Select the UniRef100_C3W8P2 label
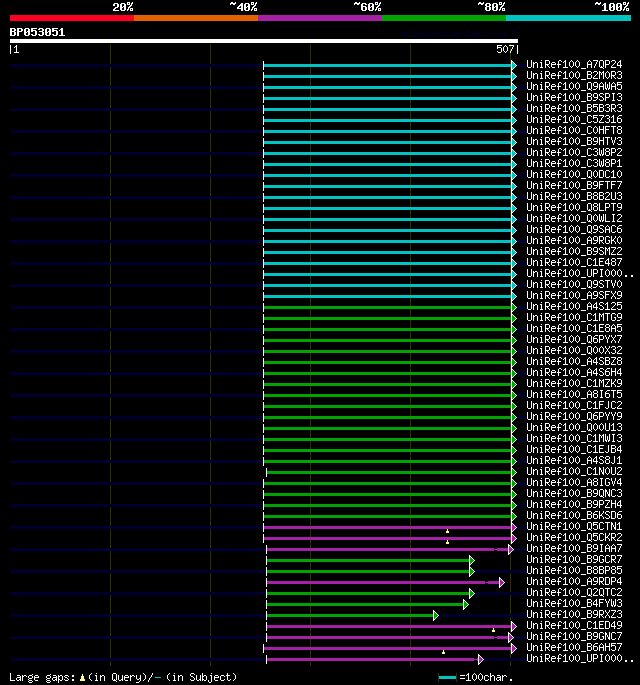This screenshot has width=640, height=685. (x=574, y=152)
